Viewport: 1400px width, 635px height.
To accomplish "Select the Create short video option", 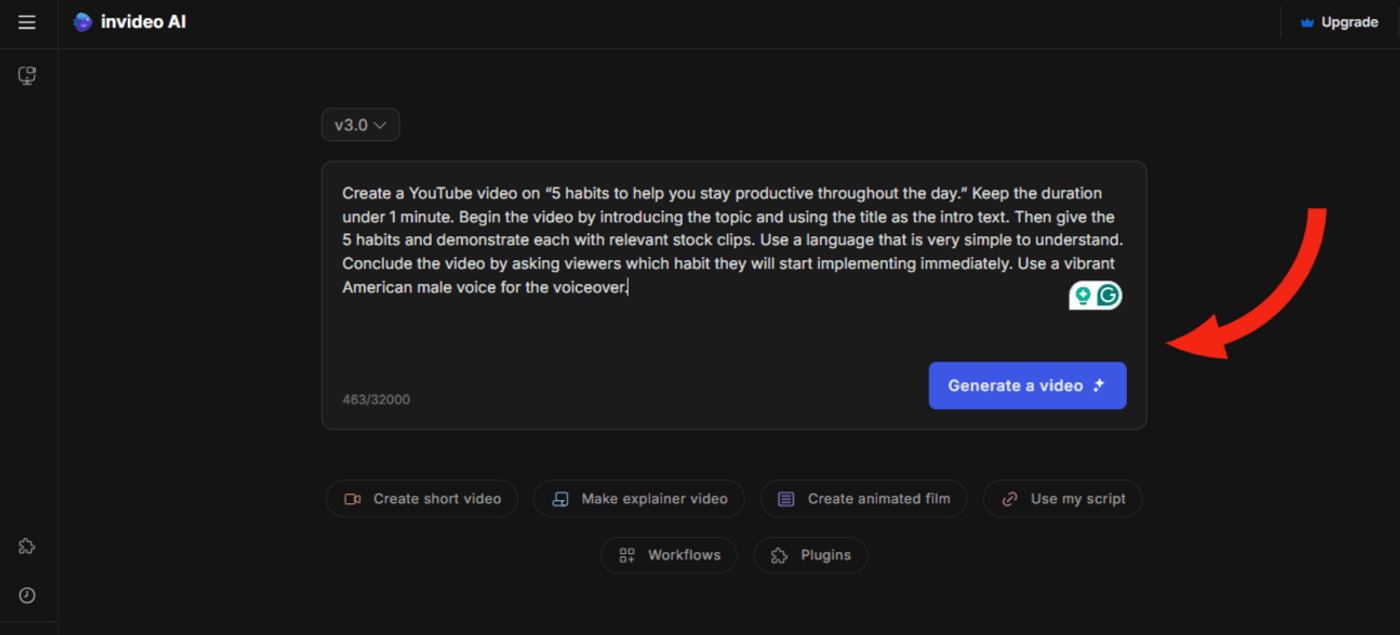I will [x=422, y=498].
